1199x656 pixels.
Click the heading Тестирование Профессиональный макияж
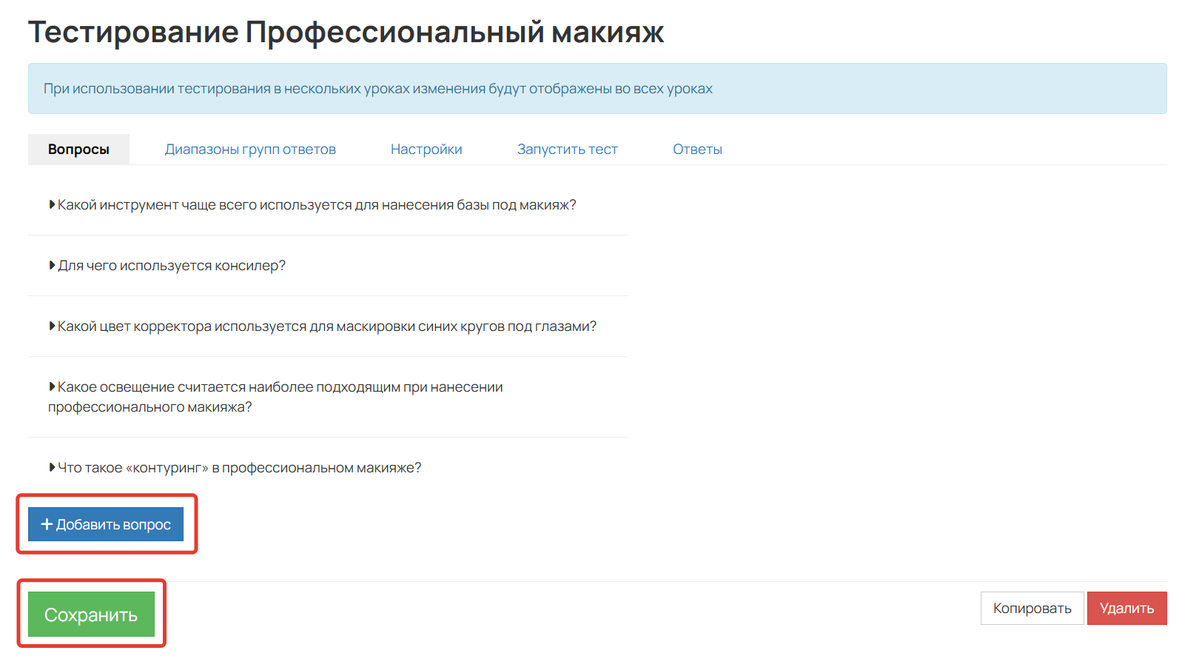(346, 32)
